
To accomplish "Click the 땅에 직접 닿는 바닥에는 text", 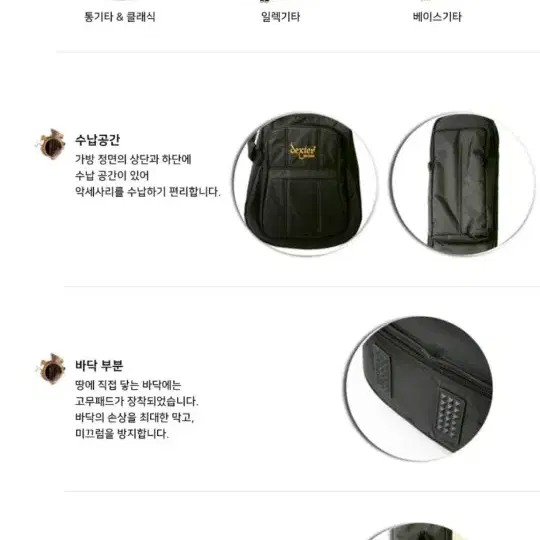I will coord(128,385).
